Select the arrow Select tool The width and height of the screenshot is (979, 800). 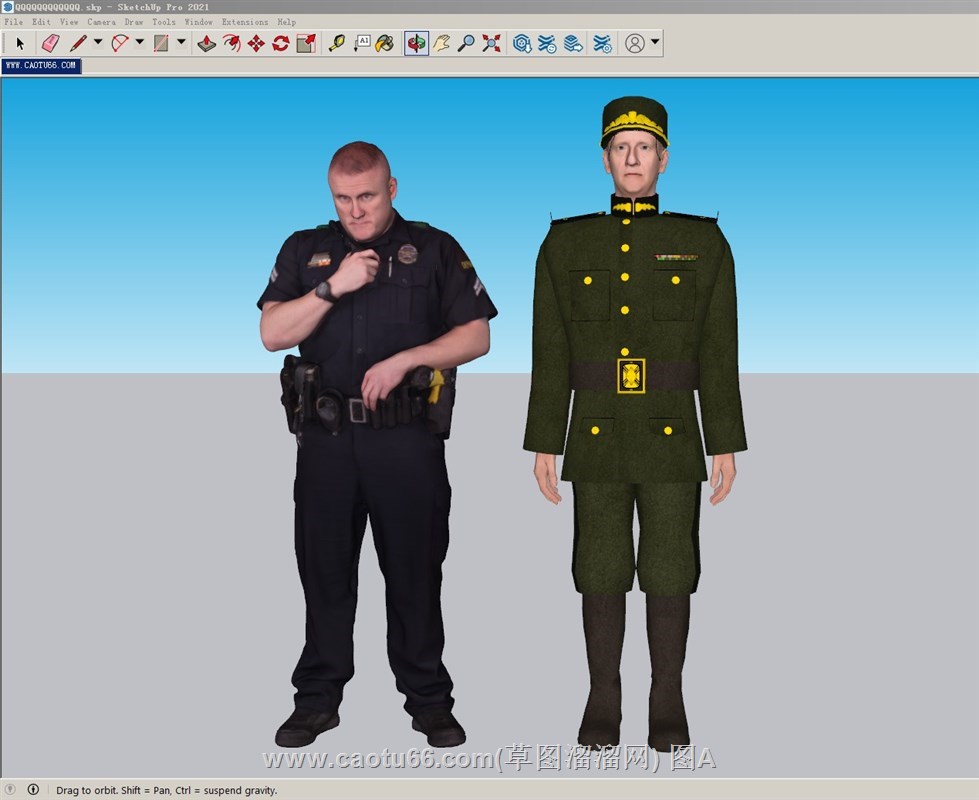tap(20, 43)
